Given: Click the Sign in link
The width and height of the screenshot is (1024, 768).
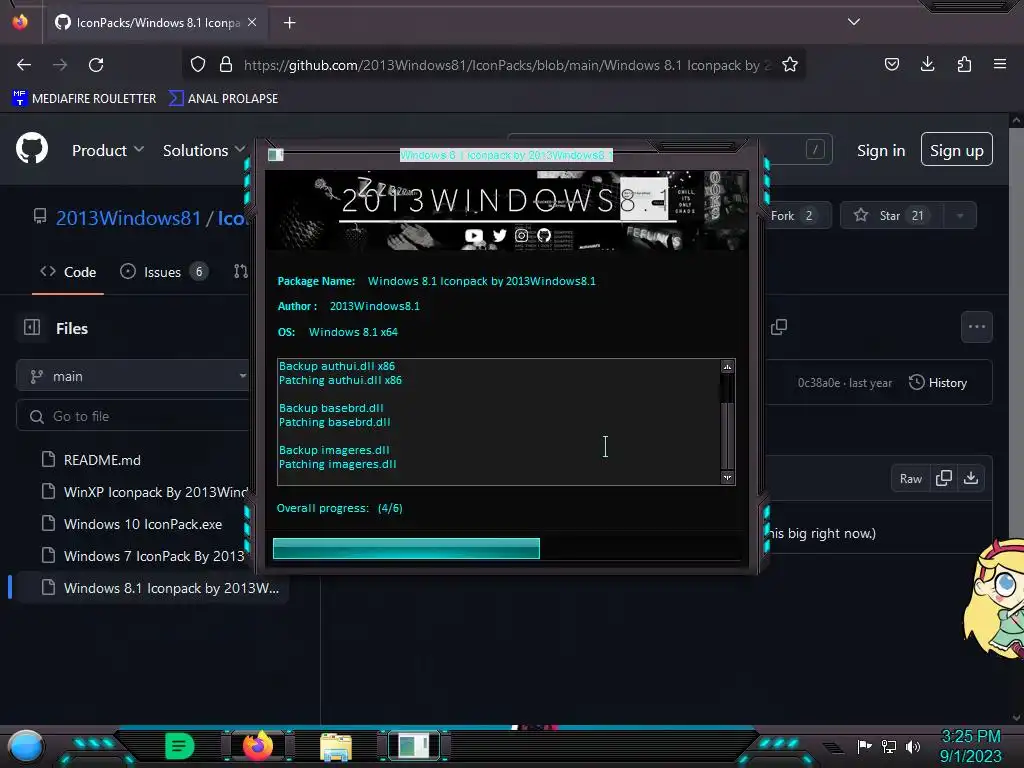Looking at the screenshot, I should coord(881,151).
